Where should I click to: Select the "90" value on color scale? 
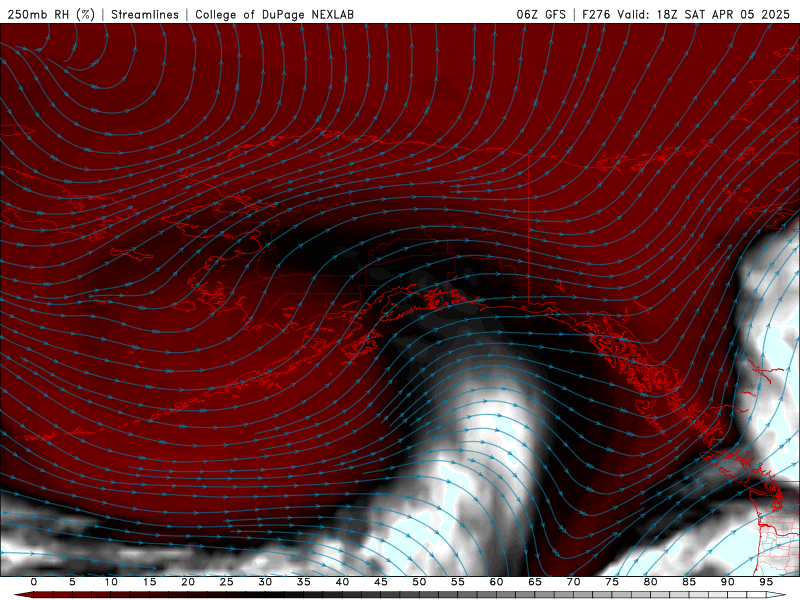pos(728,582)
